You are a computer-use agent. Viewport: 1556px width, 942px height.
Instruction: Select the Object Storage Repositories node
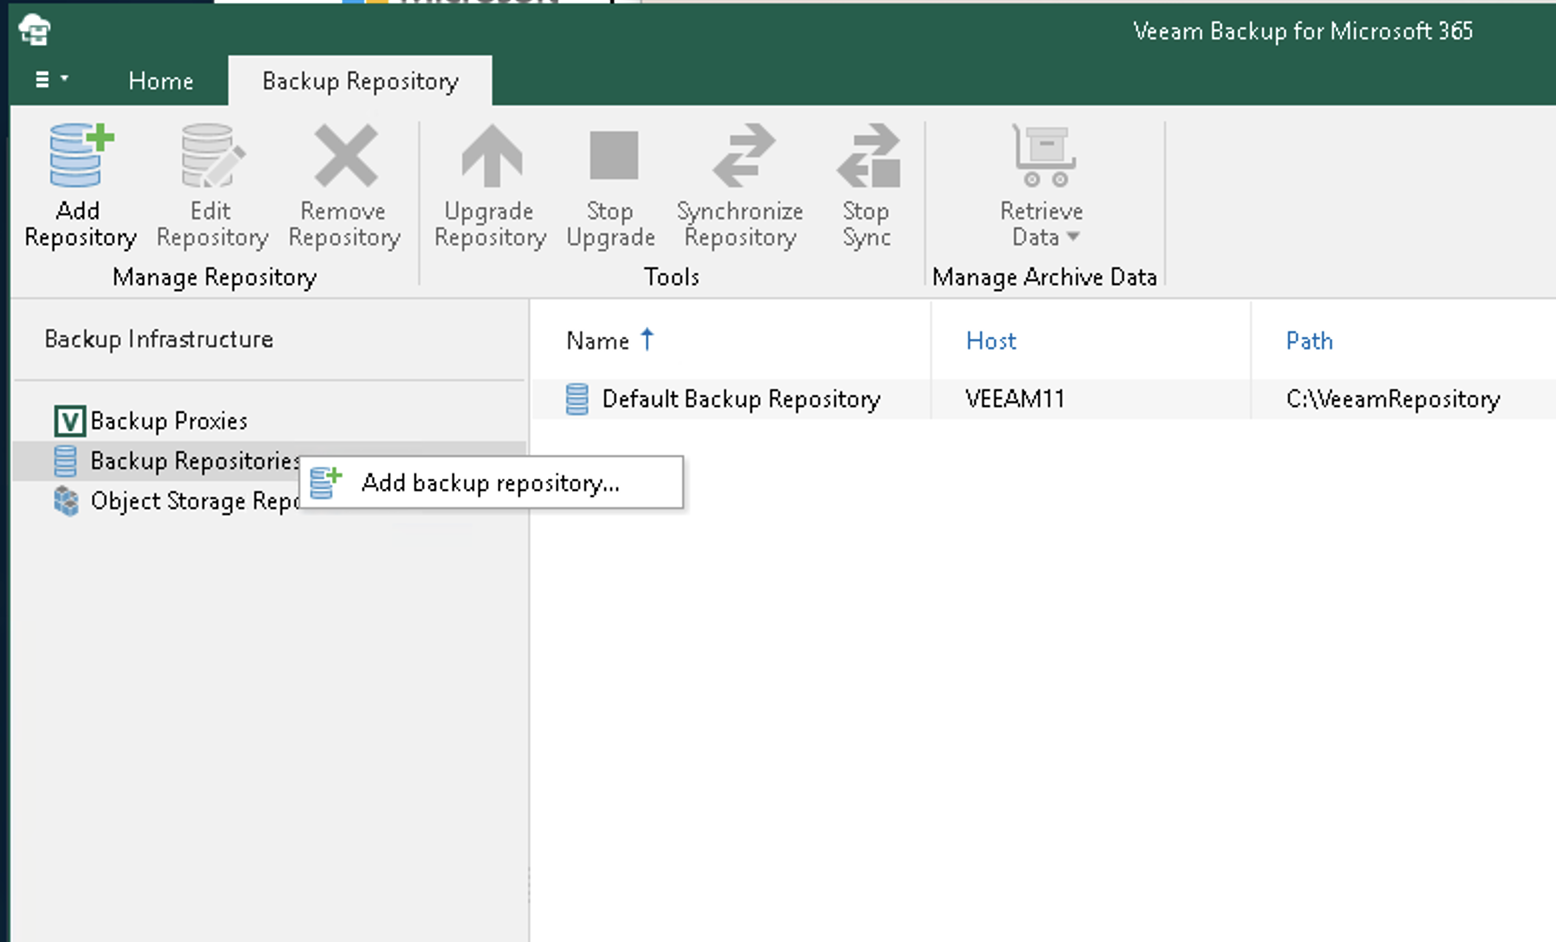pos(195,501)
